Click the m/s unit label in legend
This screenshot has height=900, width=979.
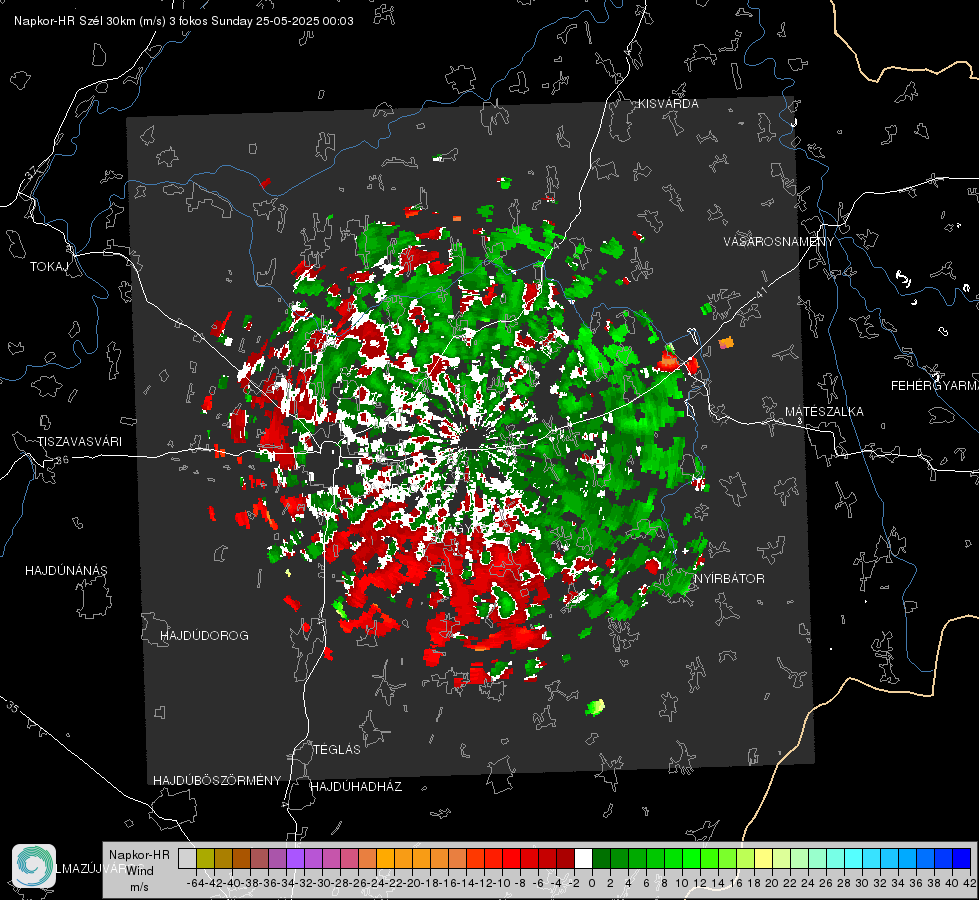tap(139, 887)
